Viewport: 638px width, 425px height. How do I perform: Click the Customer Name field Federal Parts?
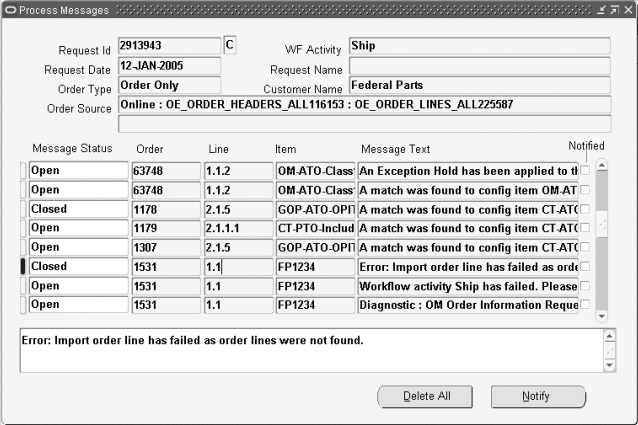click(x=480, y=85)
